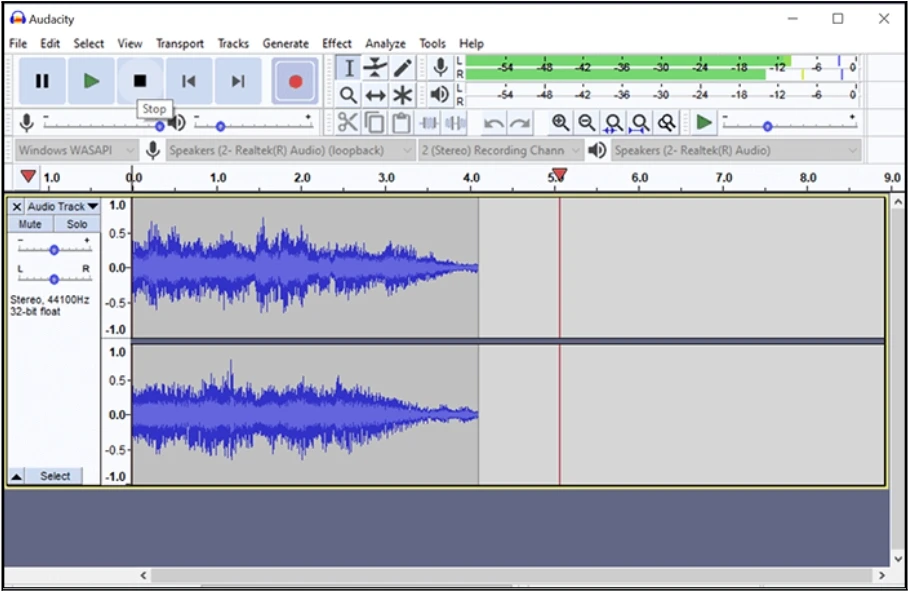Select the Envelope tool
Screen dimensions: 908x591
pyautogui.click(x=375, y=68)
